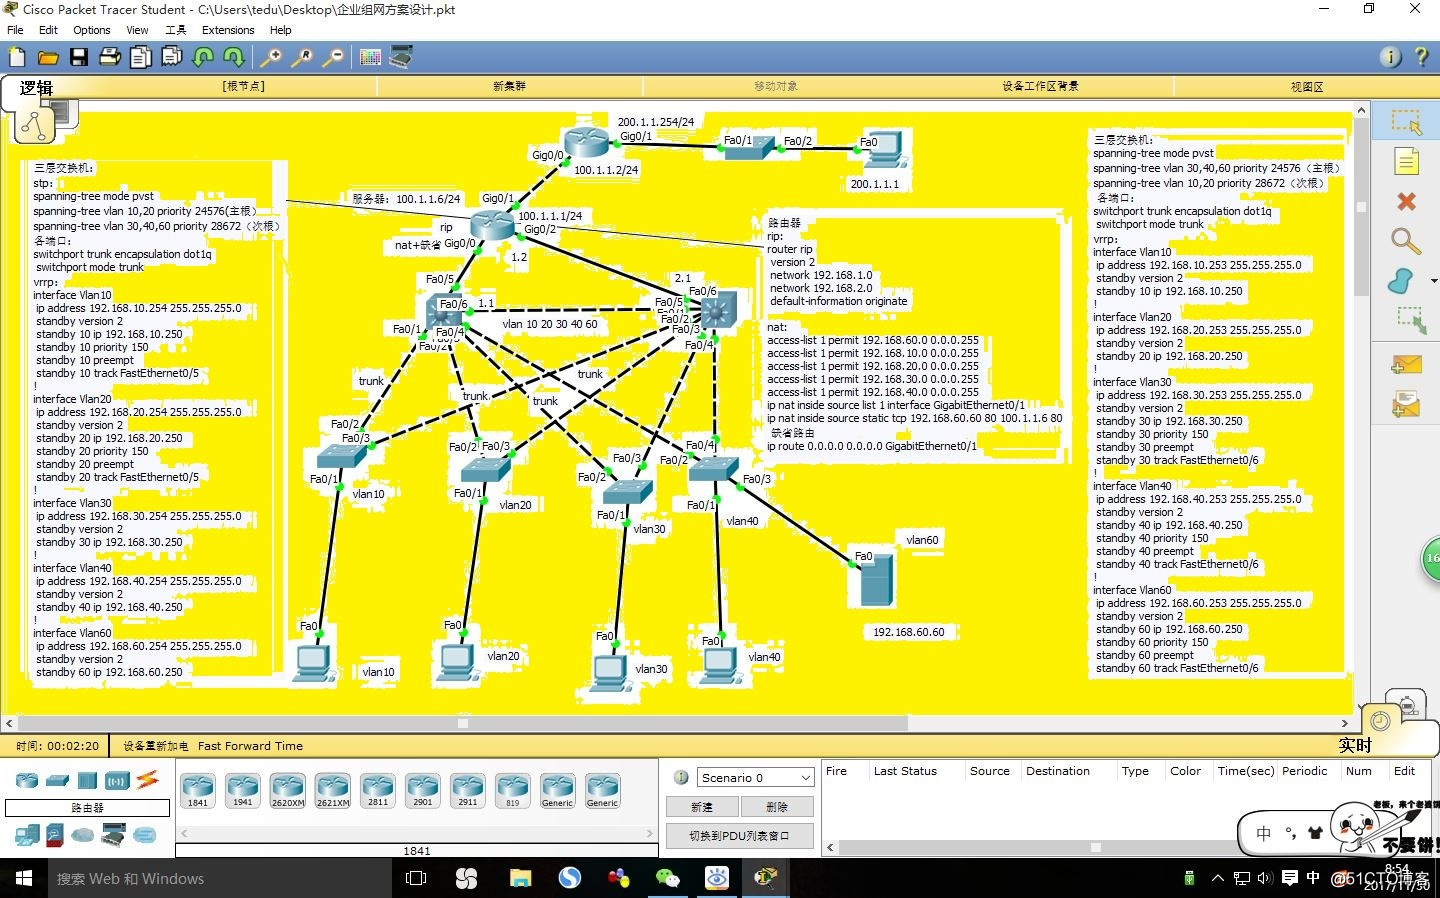
Task: Reset zoom with the R magnifier
Action: pyautogui.click(x=301, y=57)
